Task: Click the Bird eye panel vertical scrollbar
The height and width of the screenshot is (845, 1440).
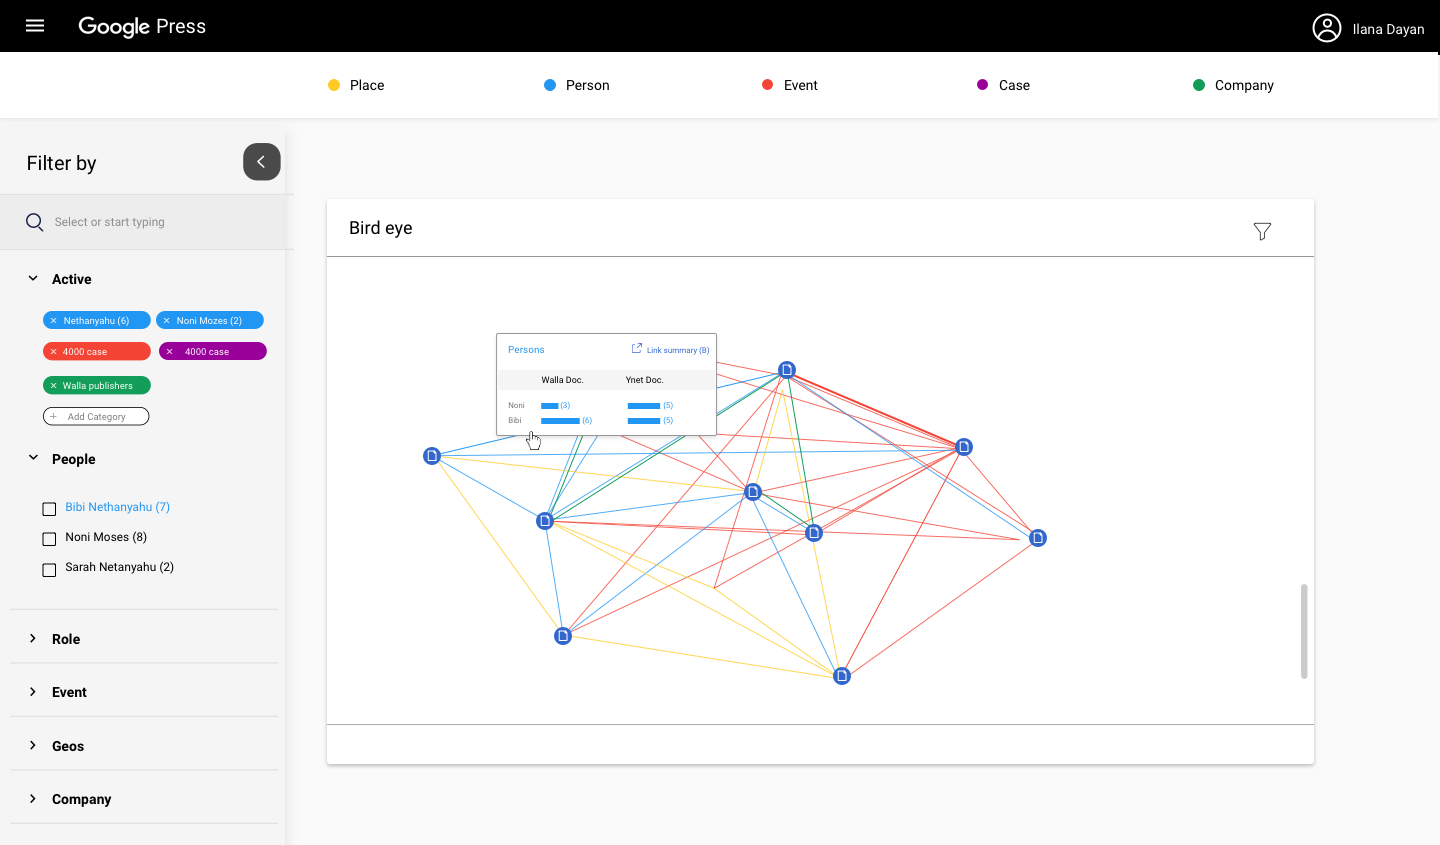Action: (1304, 631)
